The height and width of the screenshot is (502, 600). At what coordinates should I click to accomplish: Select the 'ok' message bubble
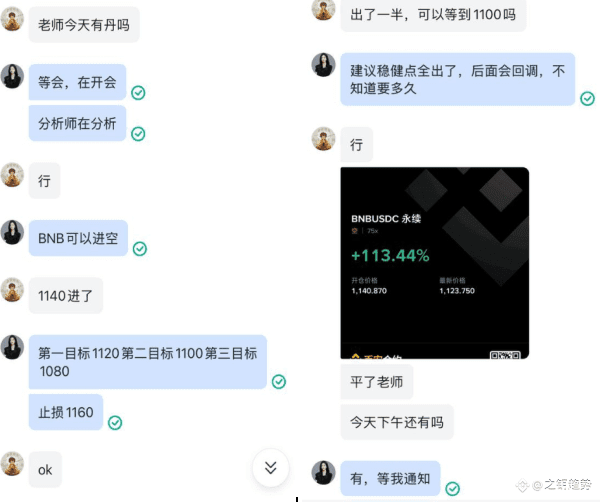pos(45,470)
